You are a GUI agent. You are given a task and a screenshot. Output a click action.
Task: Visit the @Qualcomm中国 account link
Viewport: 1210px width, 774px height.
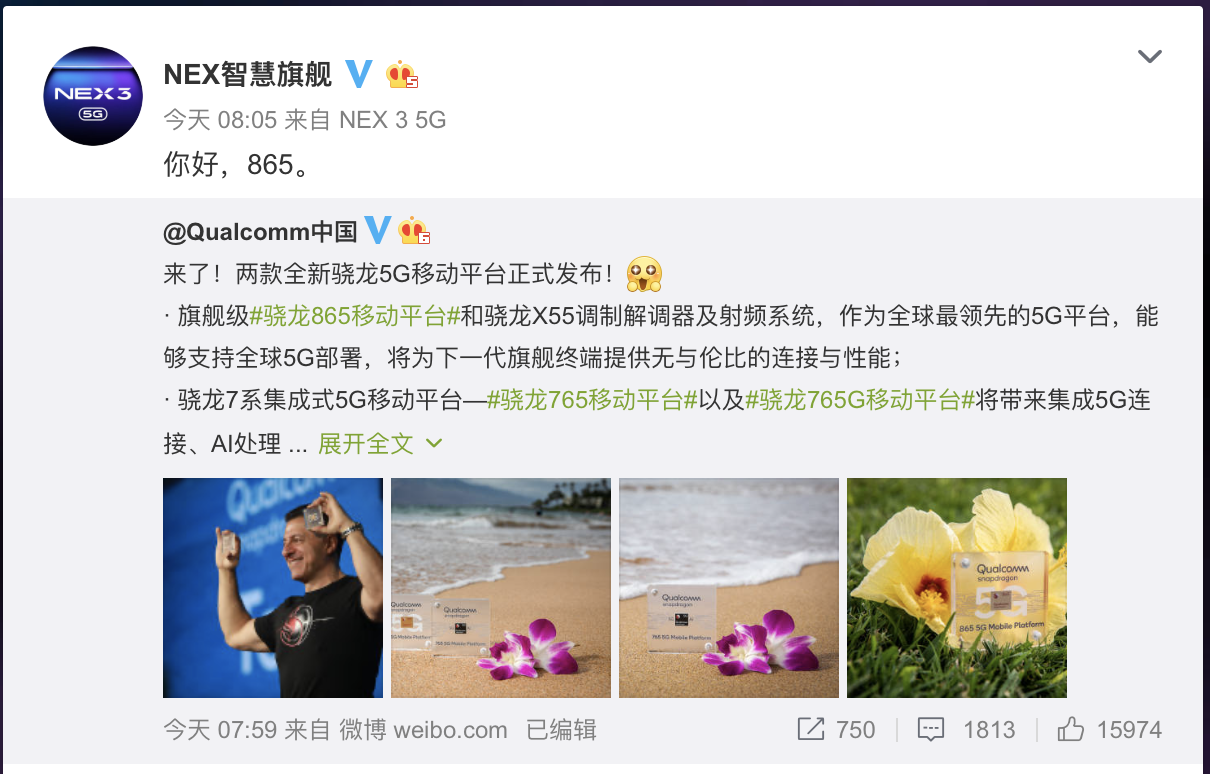click(x=260, y=231)
